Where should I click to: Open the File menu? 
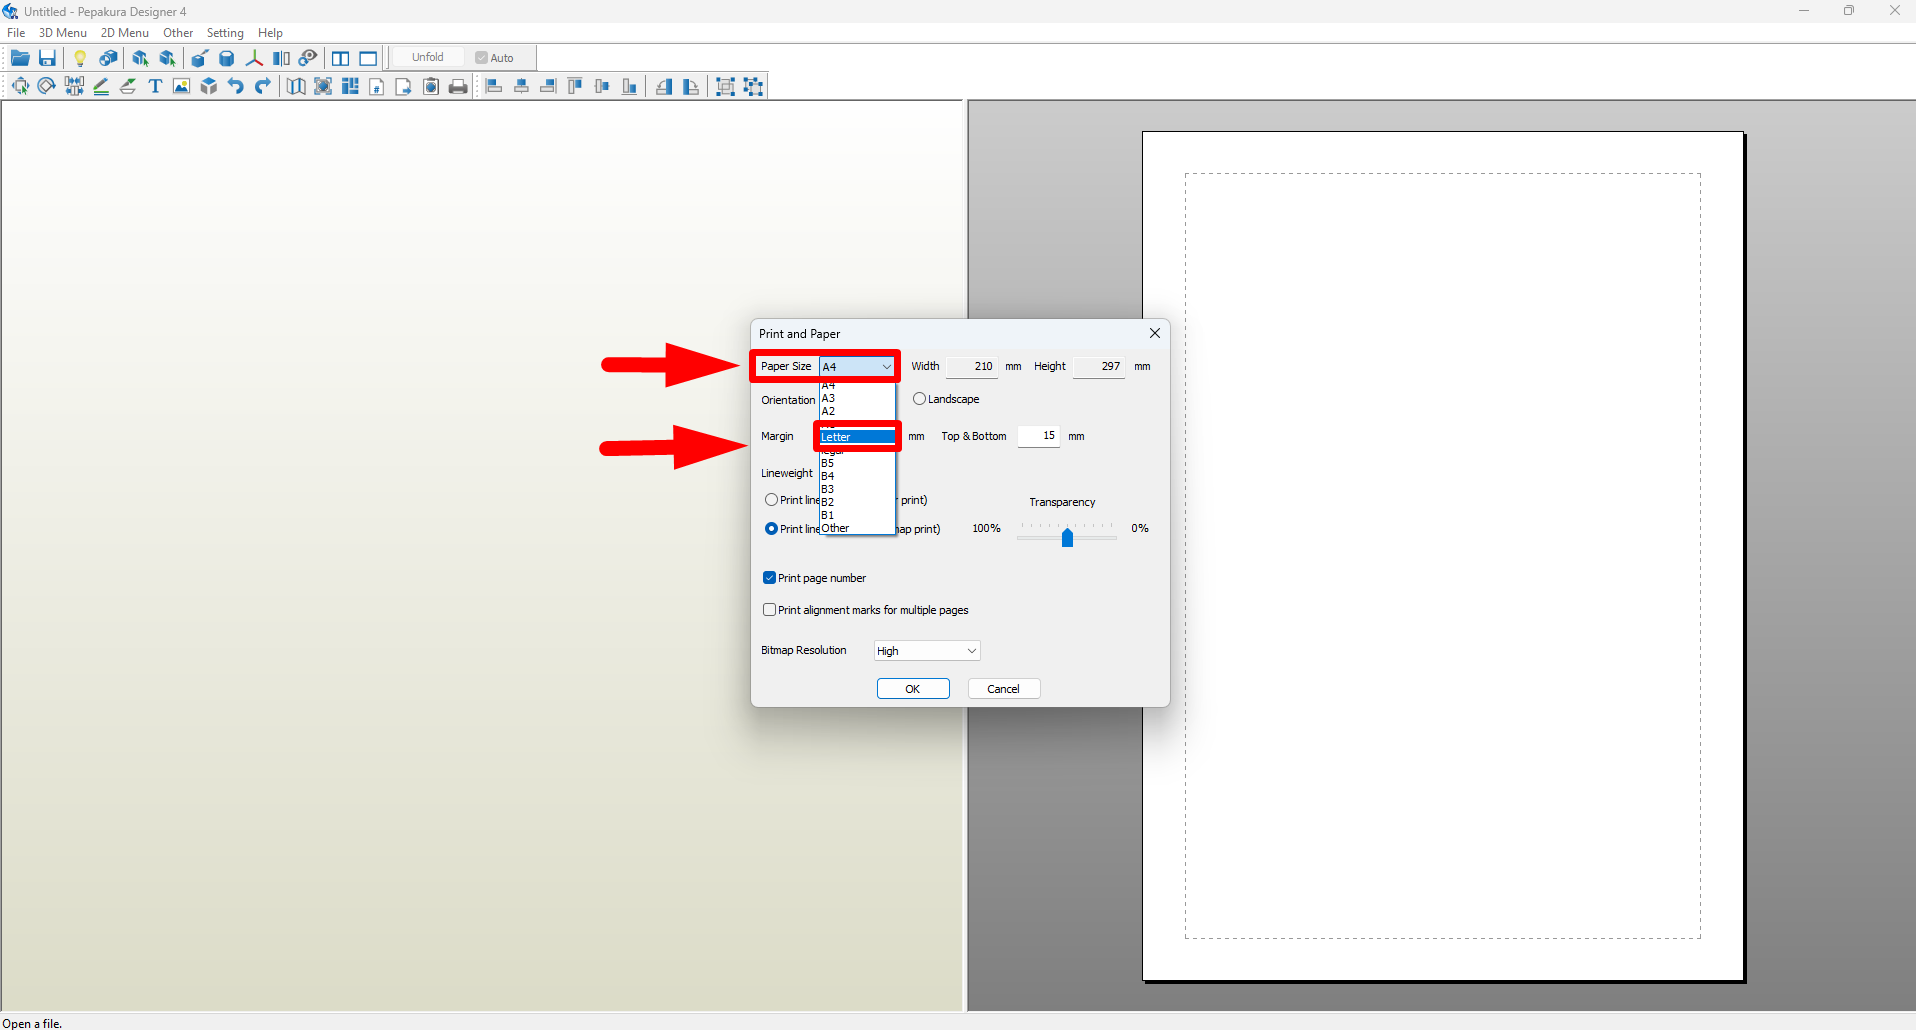pos(16,33)
